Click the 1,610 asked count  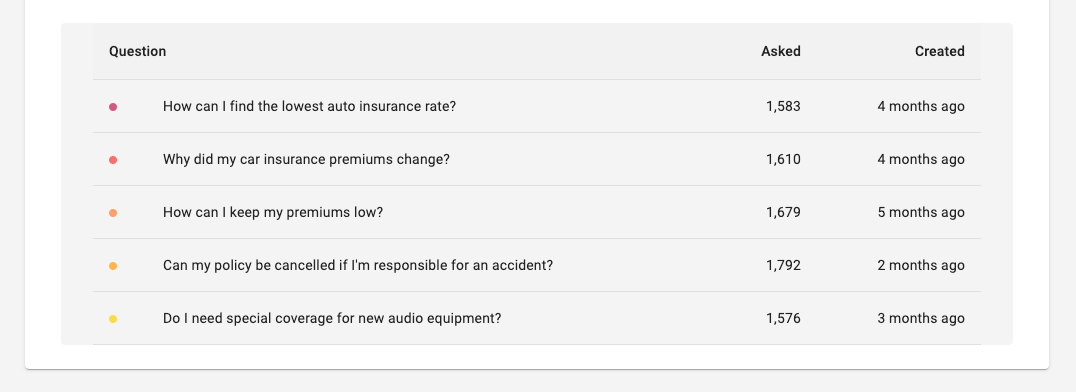point(784,159)
